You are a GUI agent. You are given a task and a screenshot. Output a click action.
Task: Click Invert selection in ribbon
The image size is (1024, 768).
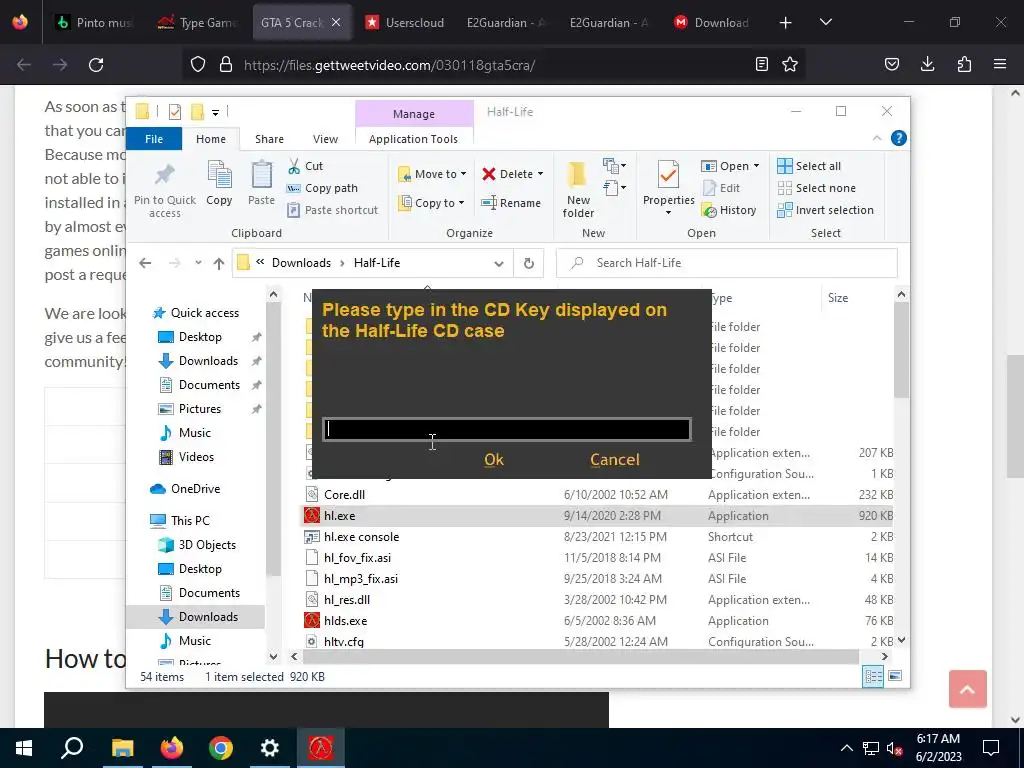[825, 210]
